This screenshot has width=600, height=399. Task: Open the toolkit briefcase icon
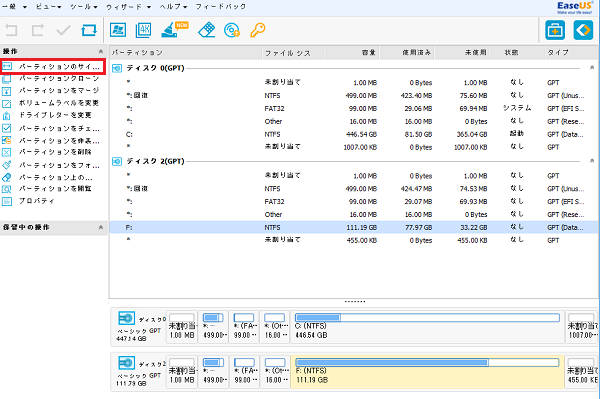[555, 30]
